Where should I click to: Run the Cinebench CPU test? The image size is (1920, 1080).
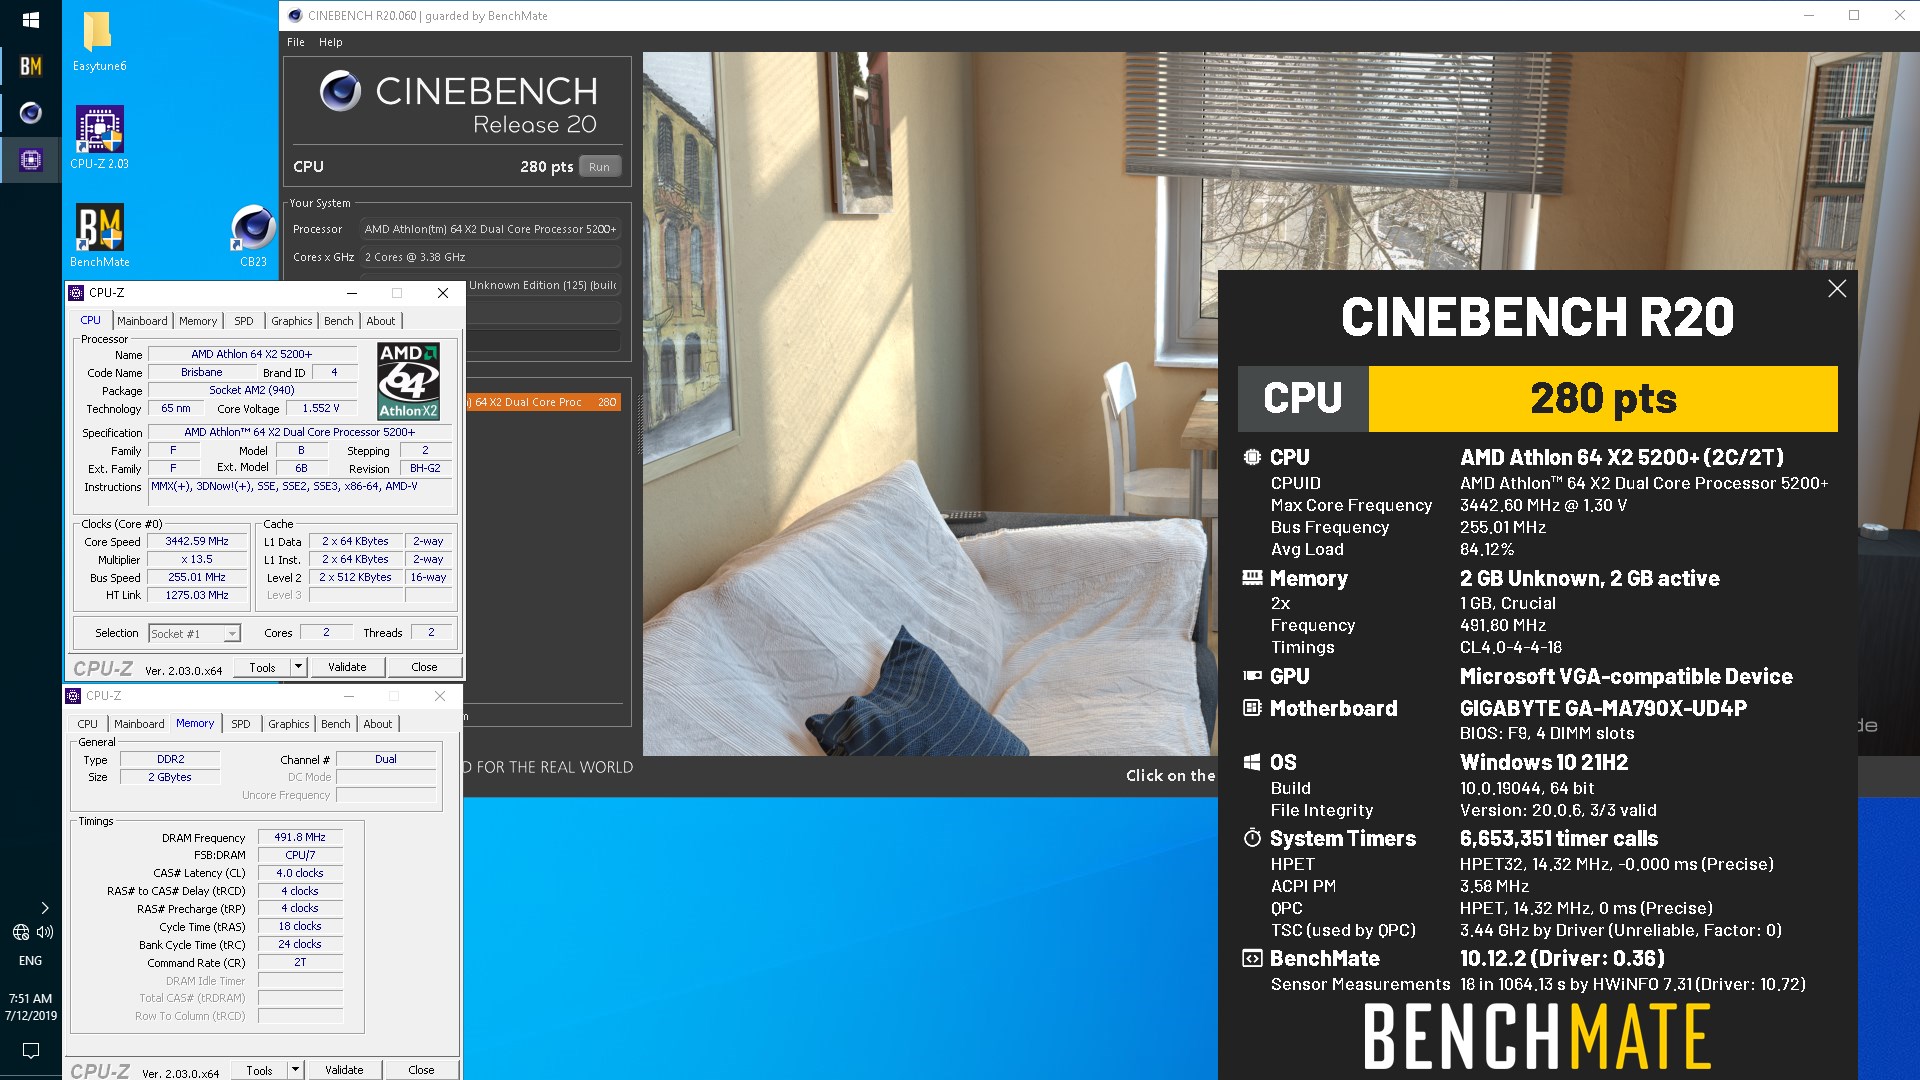[599, 167]
